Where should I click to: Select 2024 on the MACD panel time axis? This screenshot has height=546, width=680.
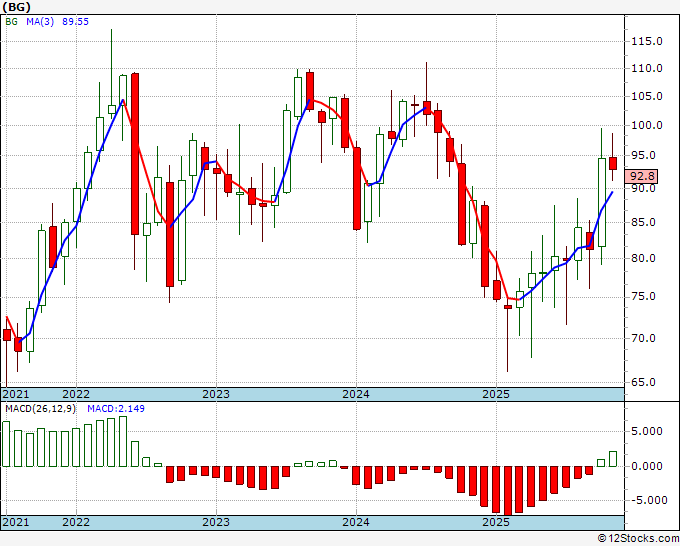[x=356, y=522]
